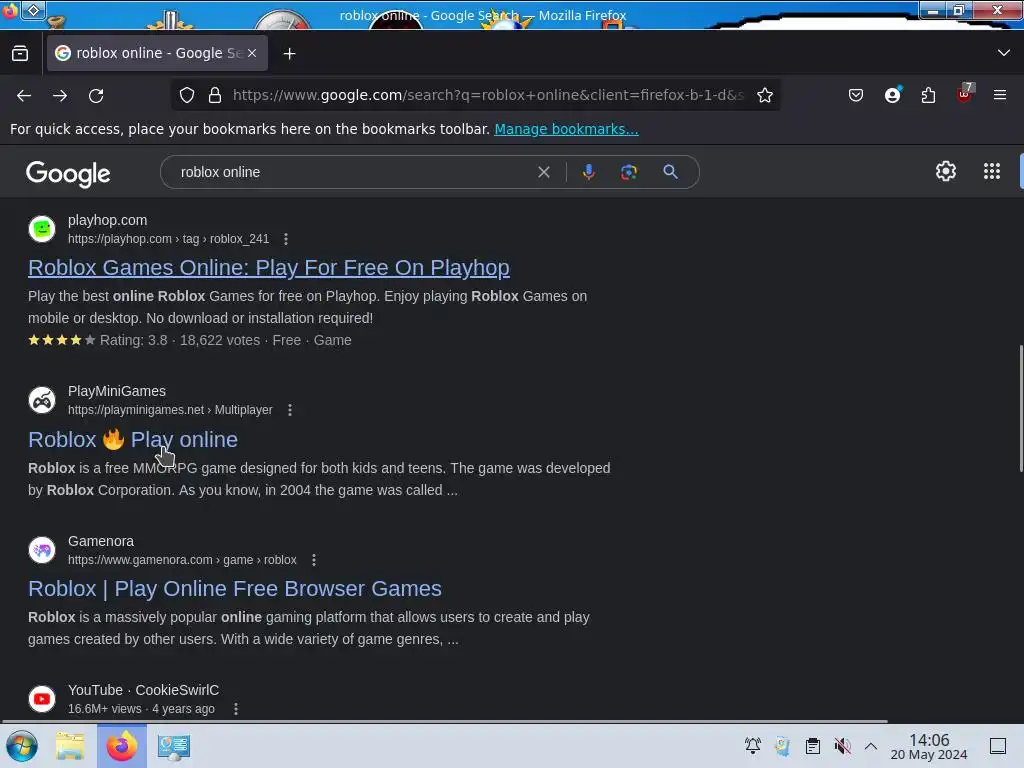Expand the list all tabs chevron
This screenshot has width=1024, height=768.
[x=1004, y=53]
